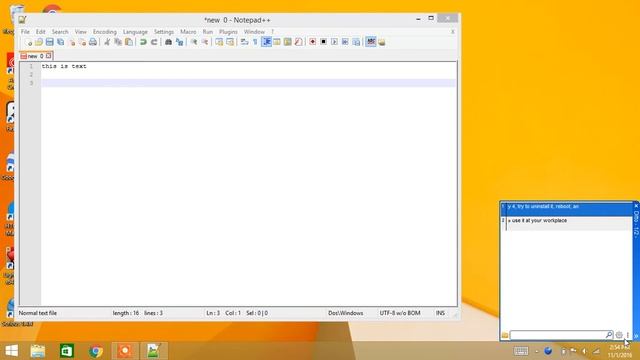This screenshot has height=360, width=640.
Task: Run macro multiple times icon
Action: (345, 42)
